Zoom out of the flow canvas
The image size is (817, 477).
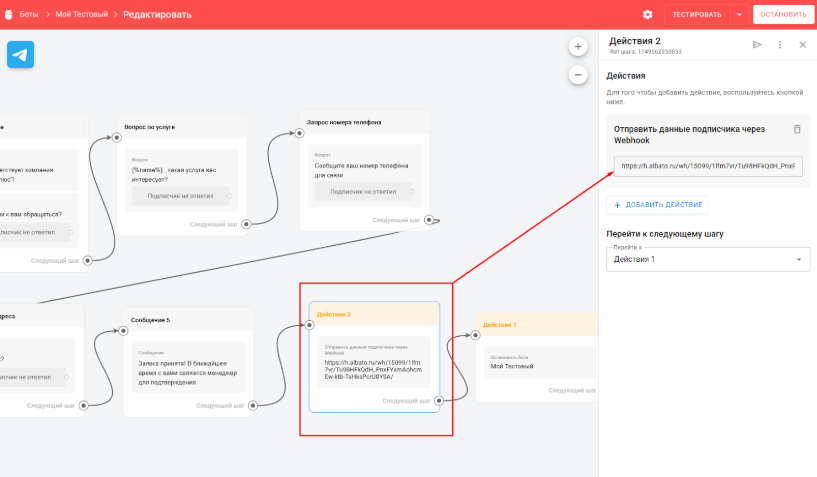(578, 74)
